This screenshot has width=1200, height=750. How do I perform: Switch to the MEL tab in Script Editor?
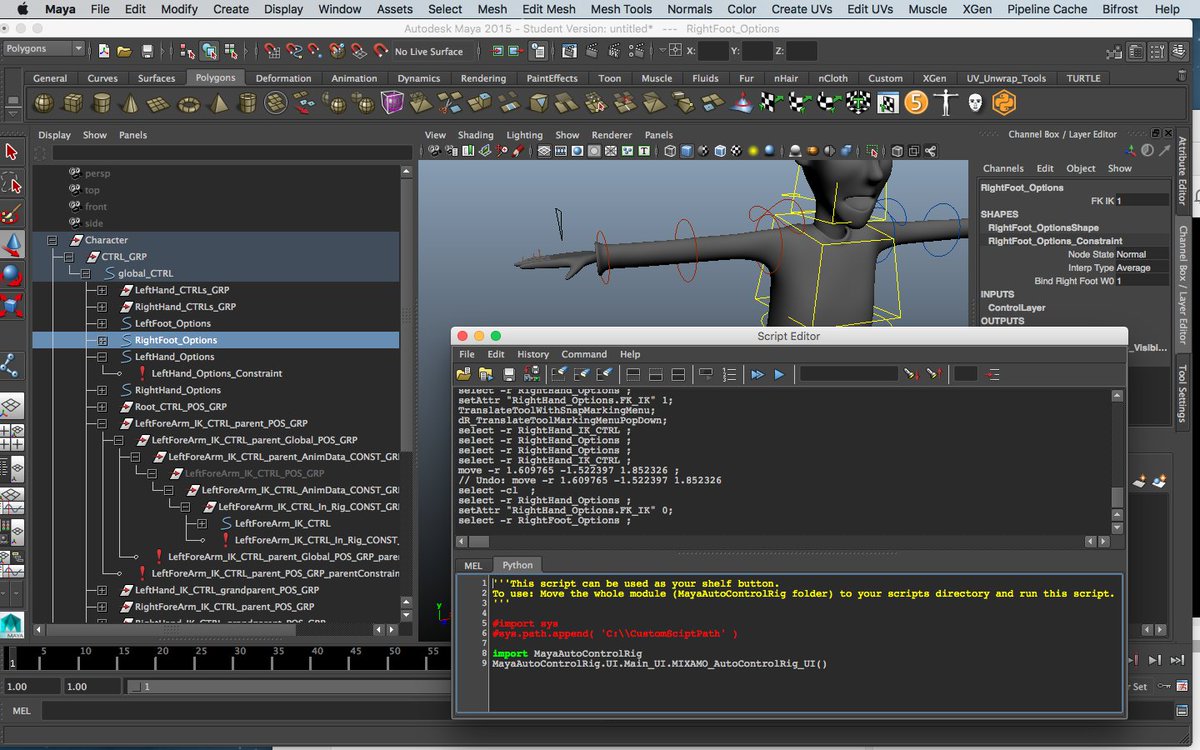473,565
